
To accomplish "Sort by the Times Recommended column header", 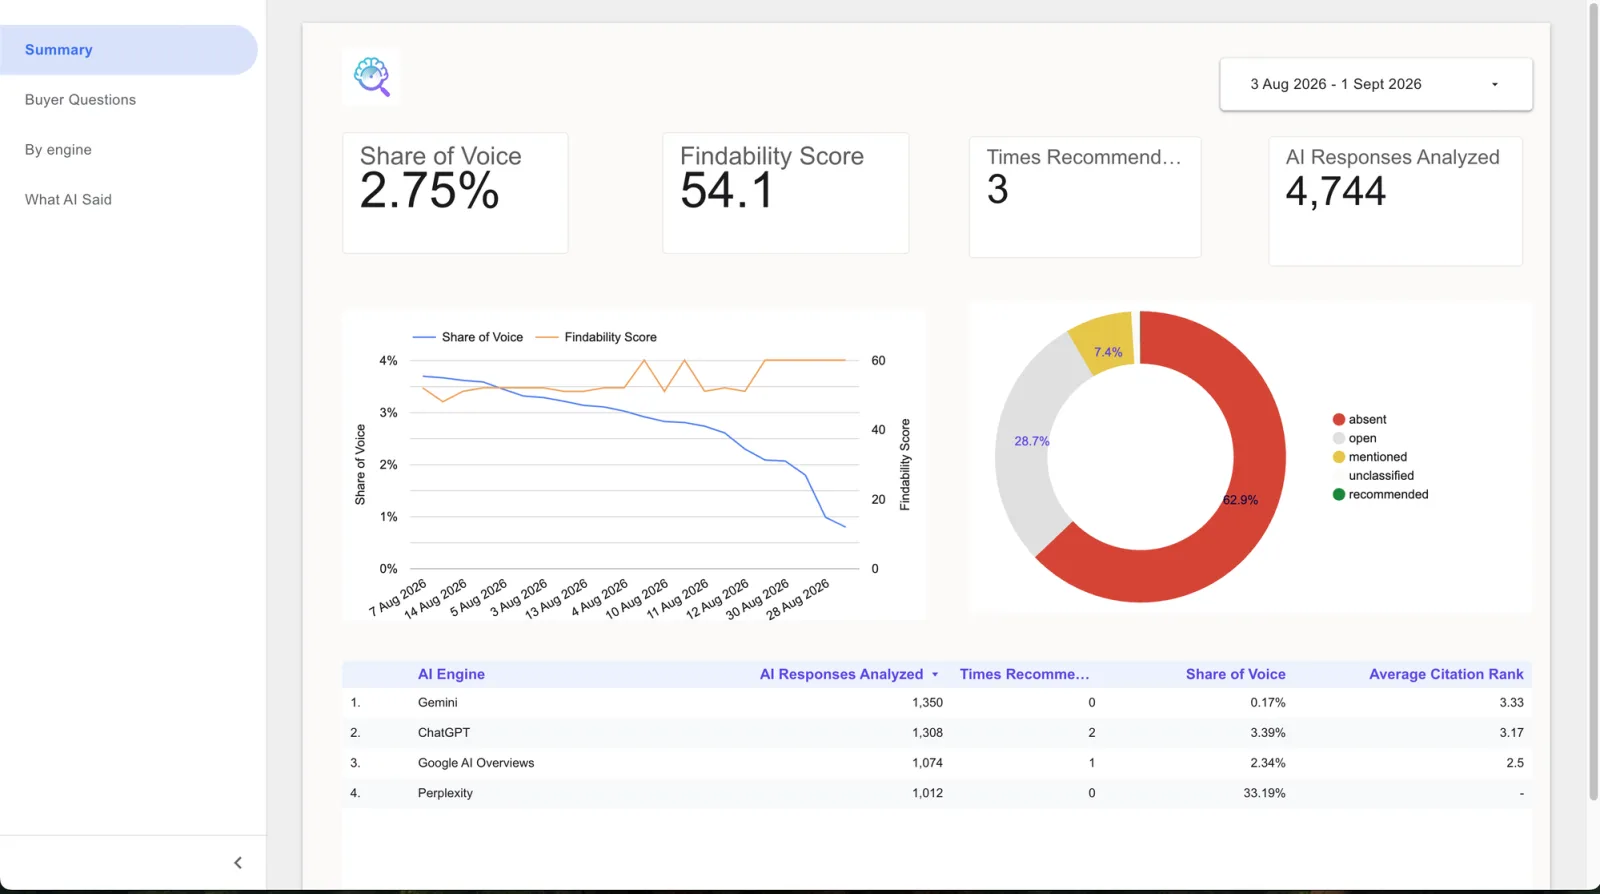I will [1025, 674].
